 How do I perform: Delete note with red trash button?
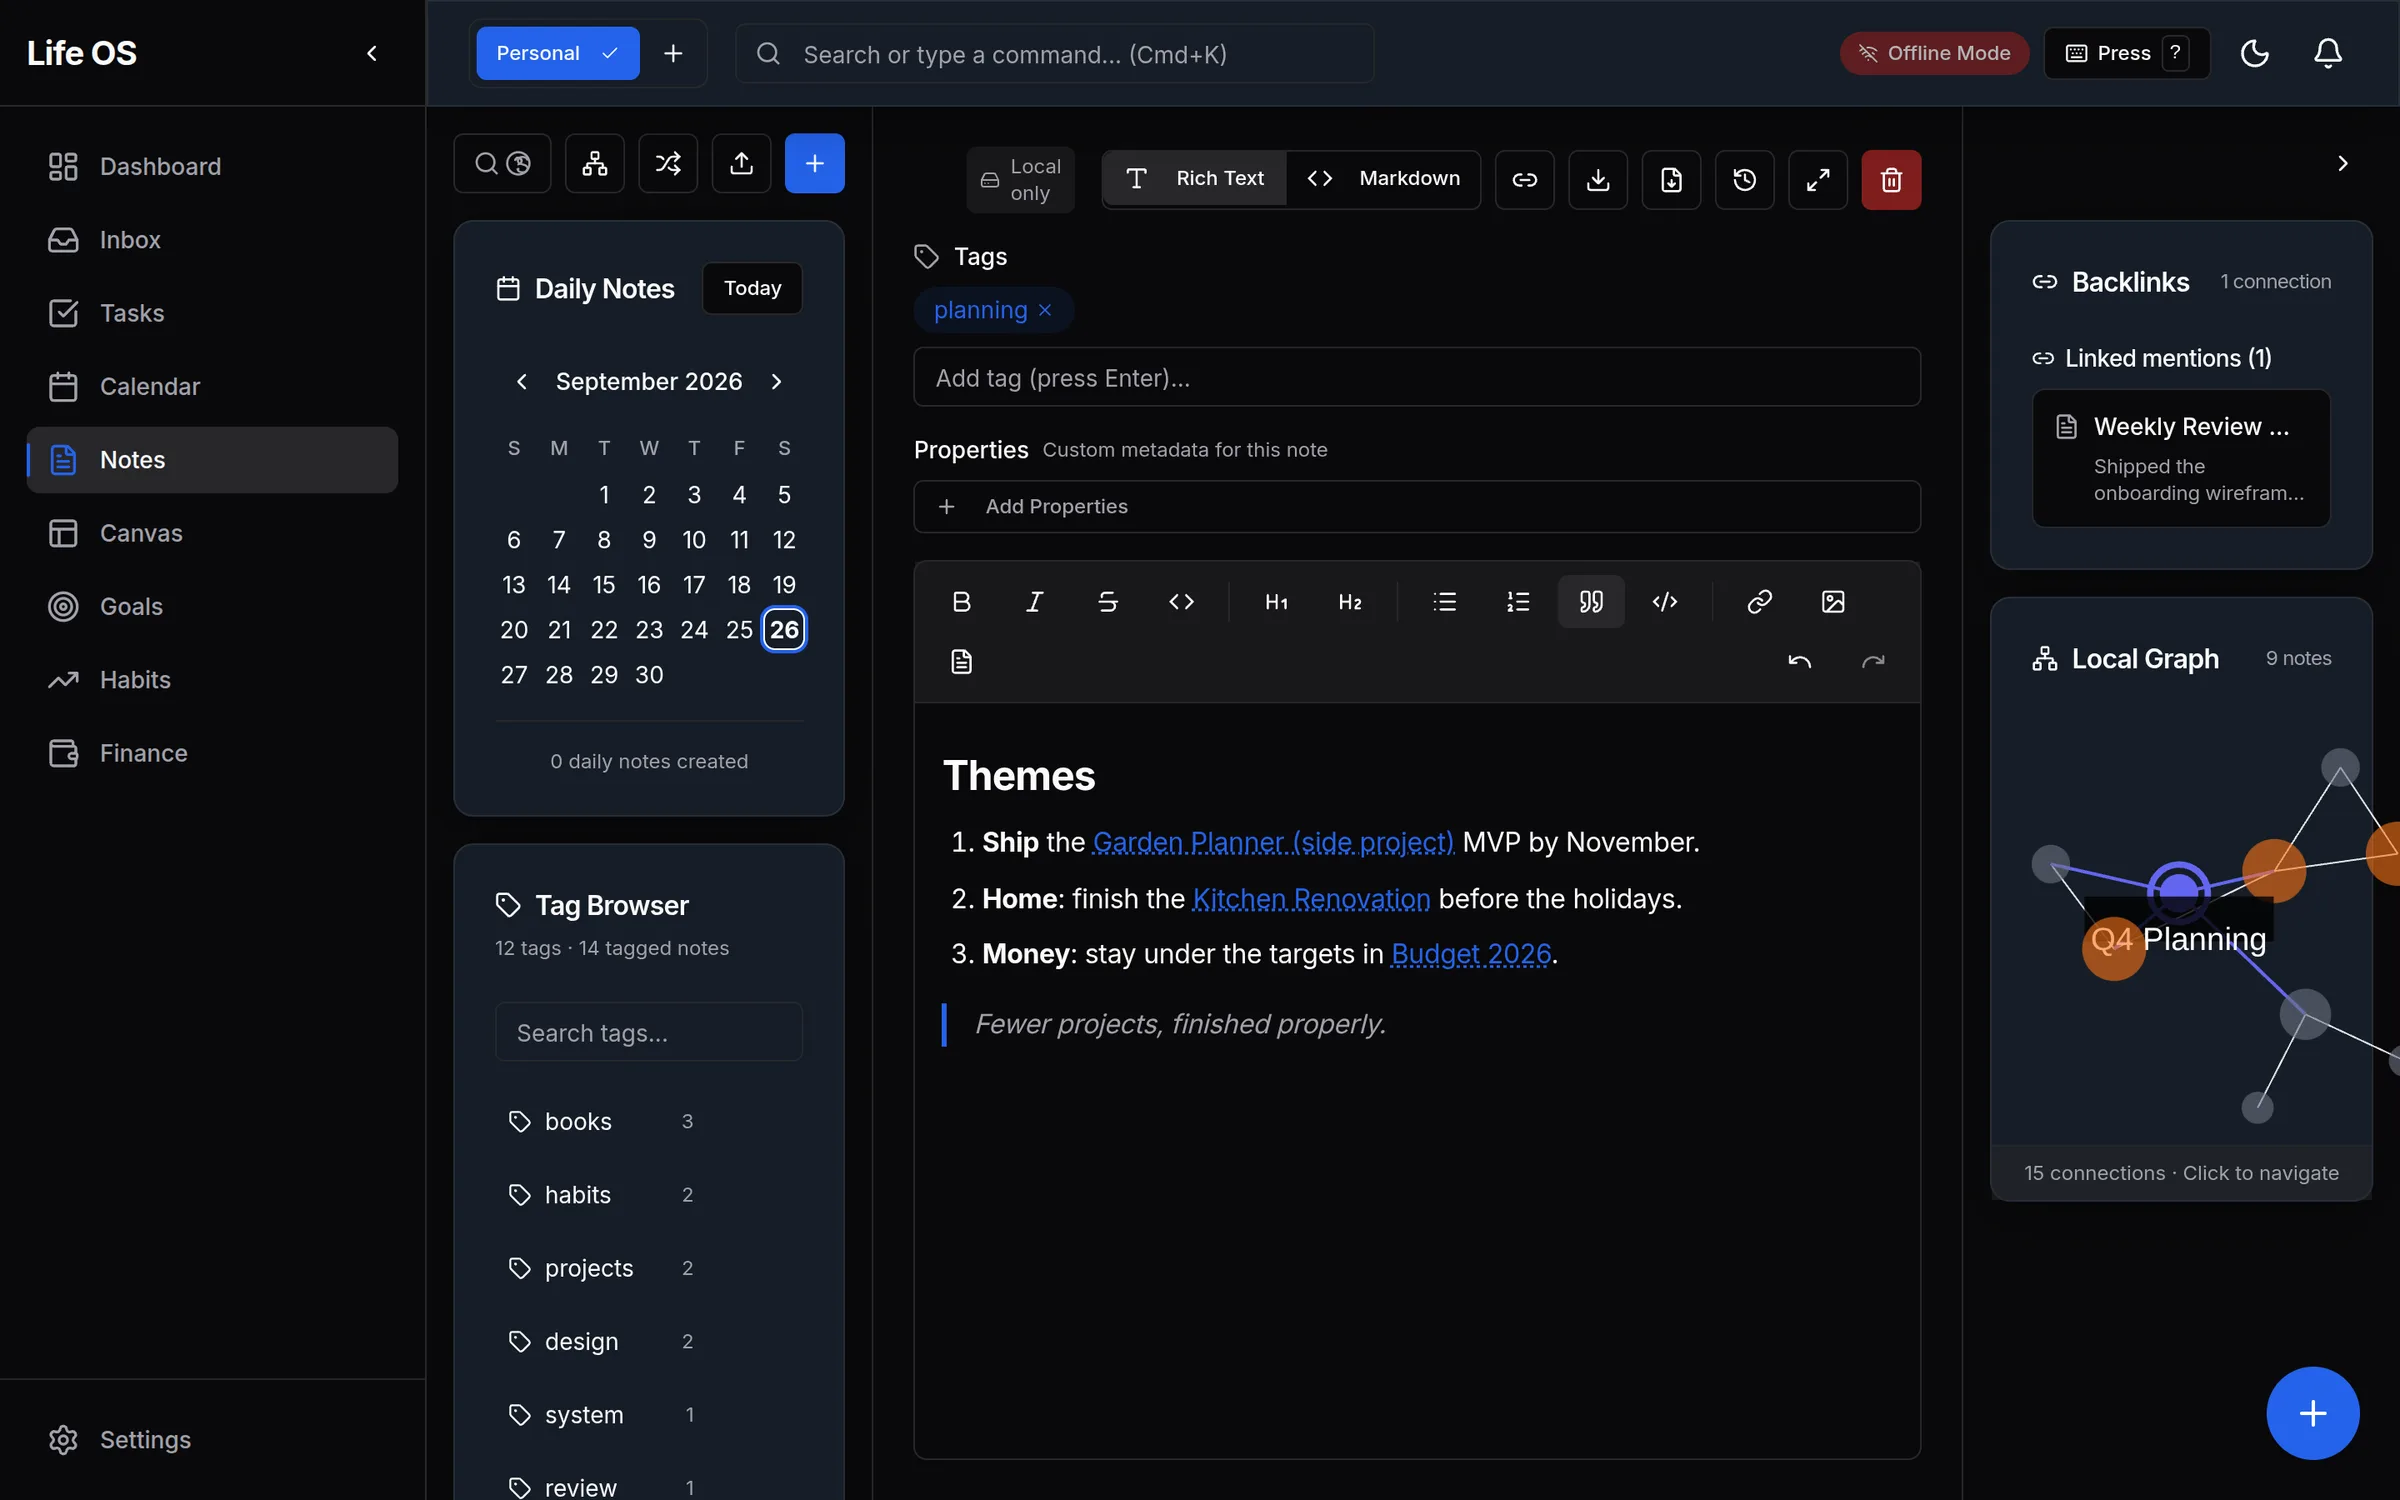coord(1891,180)
